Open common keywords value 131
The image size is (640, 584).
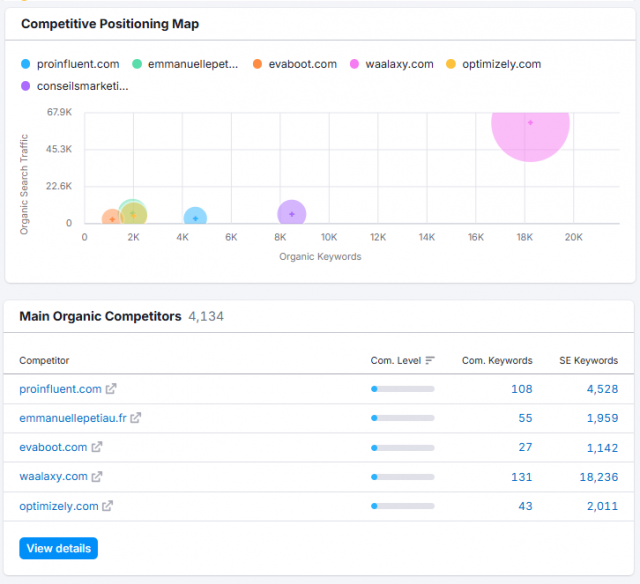[x=522, y=477]
